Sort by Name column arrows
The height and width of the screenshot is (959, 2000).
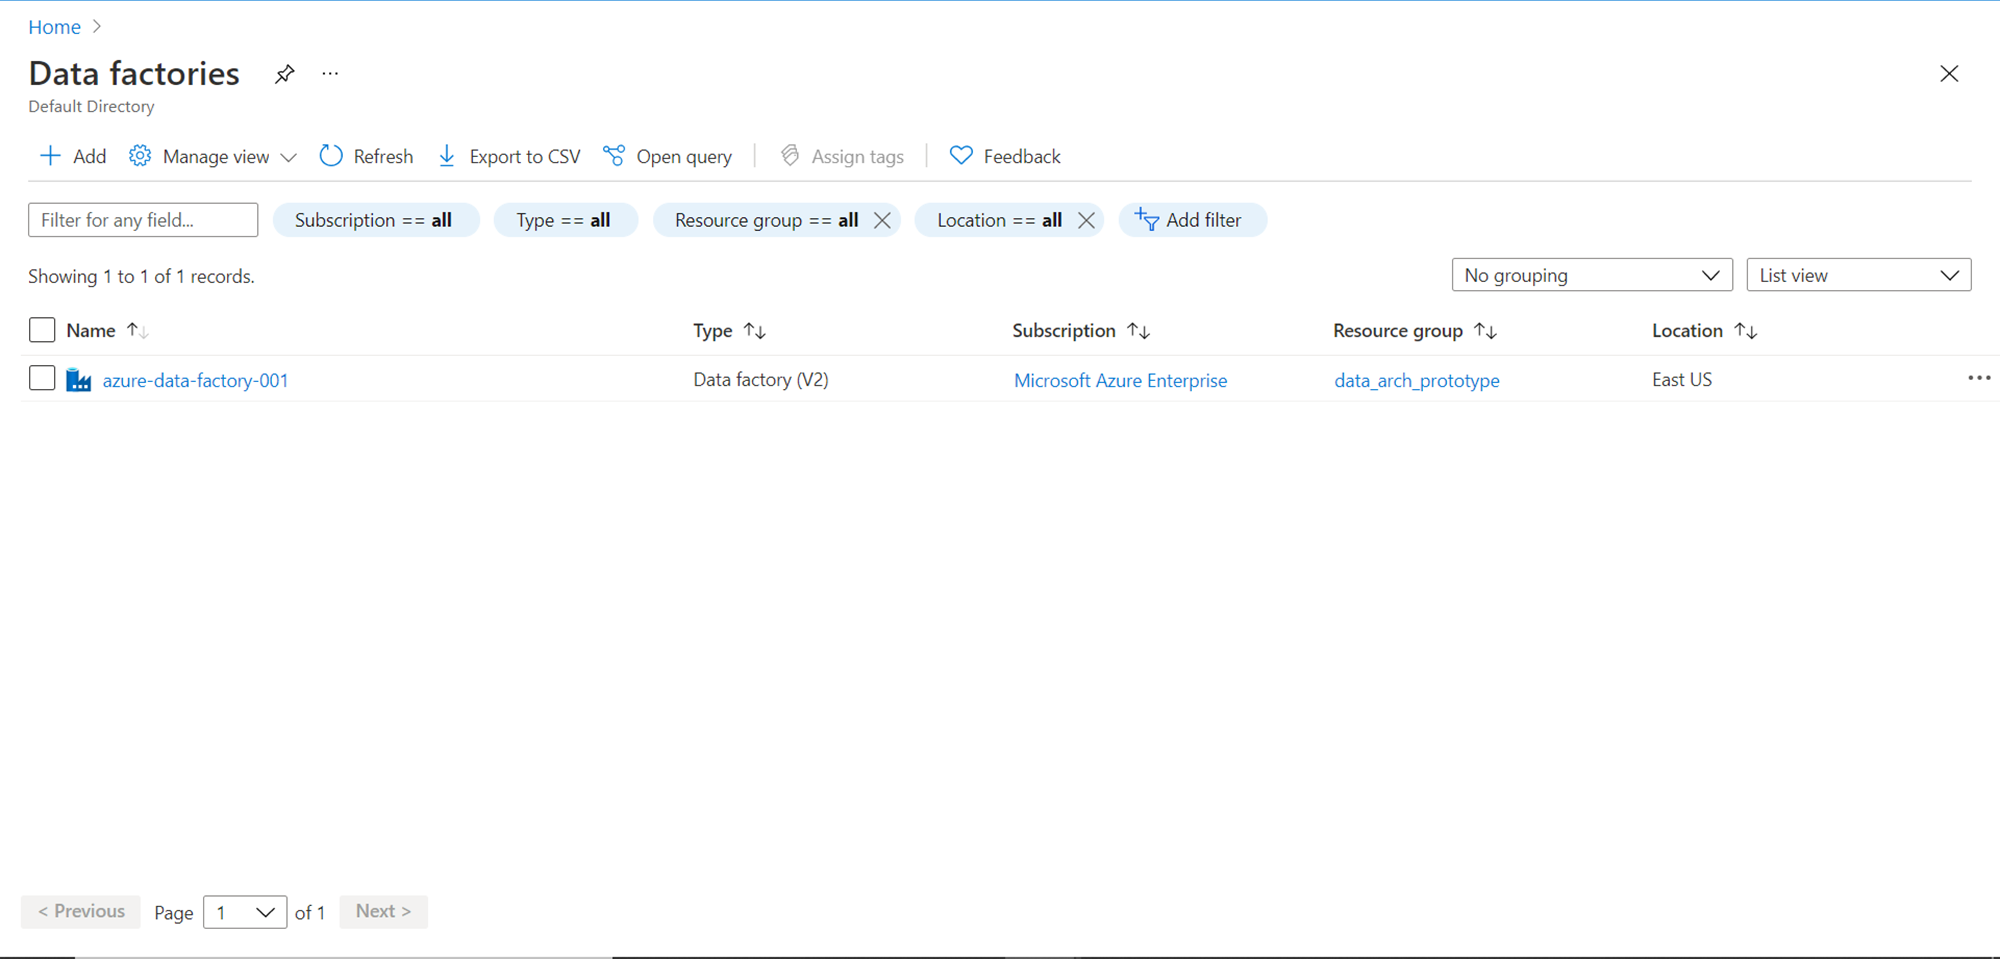pyautogui.click(x=138, y=331)
